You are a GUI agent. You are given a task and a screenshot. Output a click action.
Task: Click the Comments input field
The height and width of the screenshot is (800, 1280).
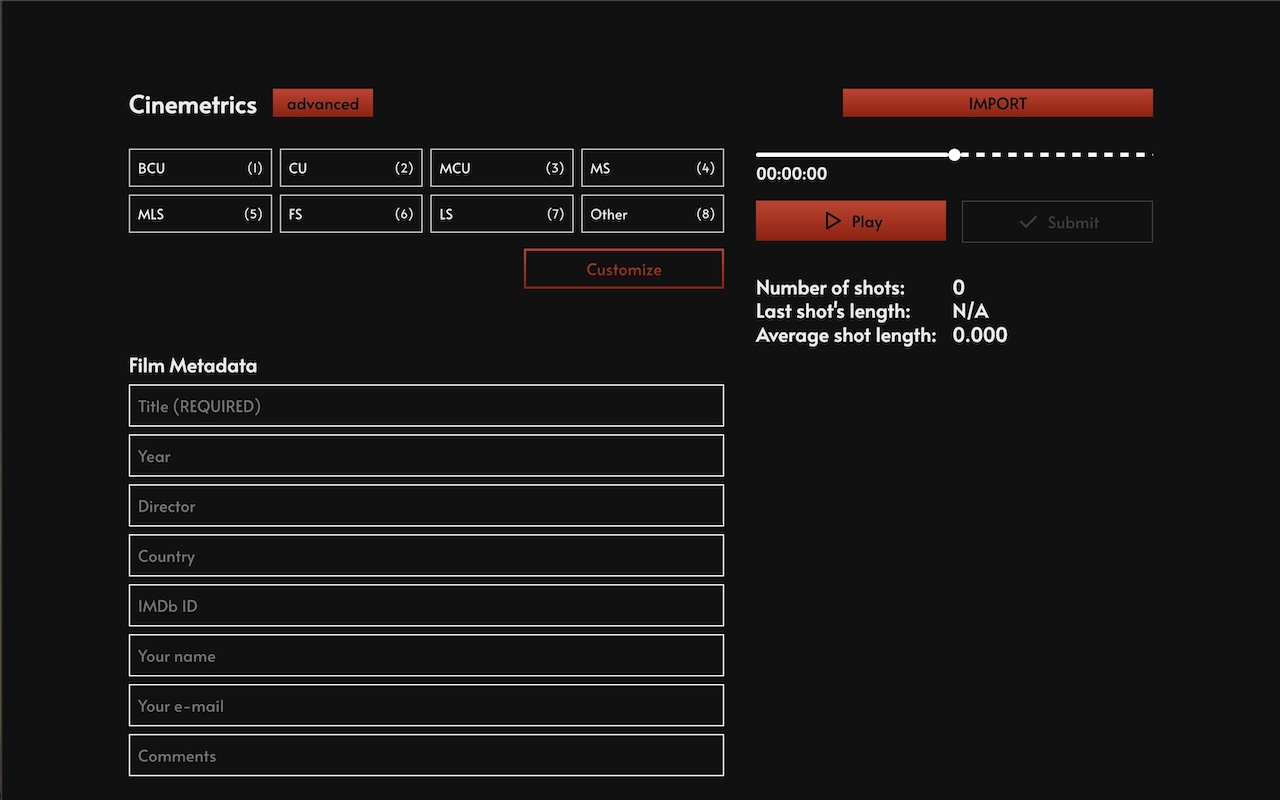tap(426, 755)
